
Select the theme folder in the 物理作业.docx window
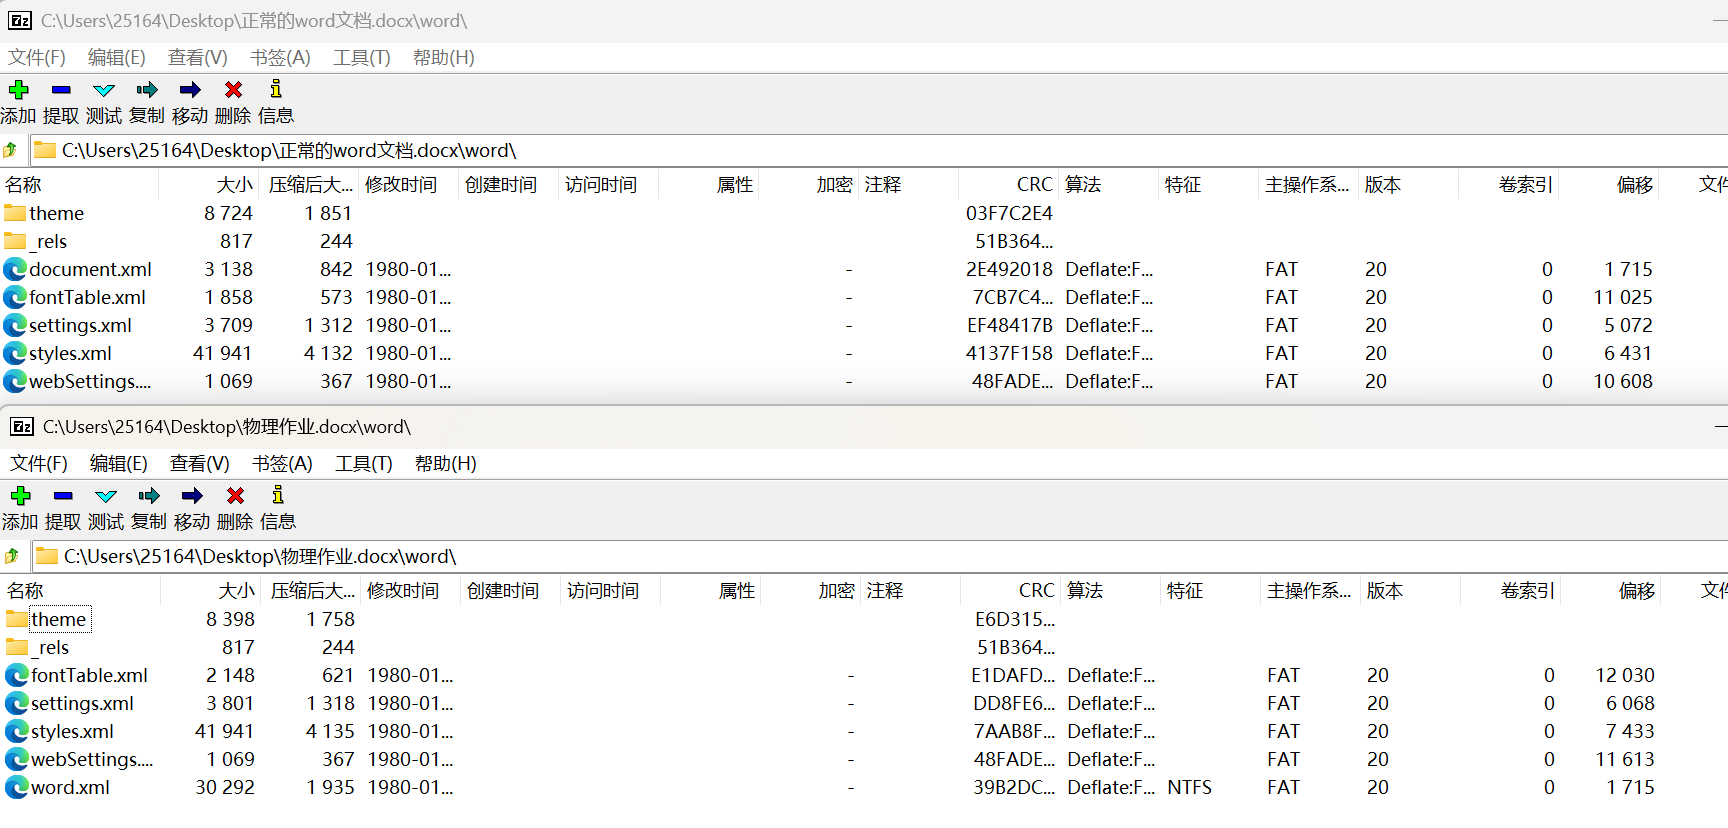tap(58, 619)
